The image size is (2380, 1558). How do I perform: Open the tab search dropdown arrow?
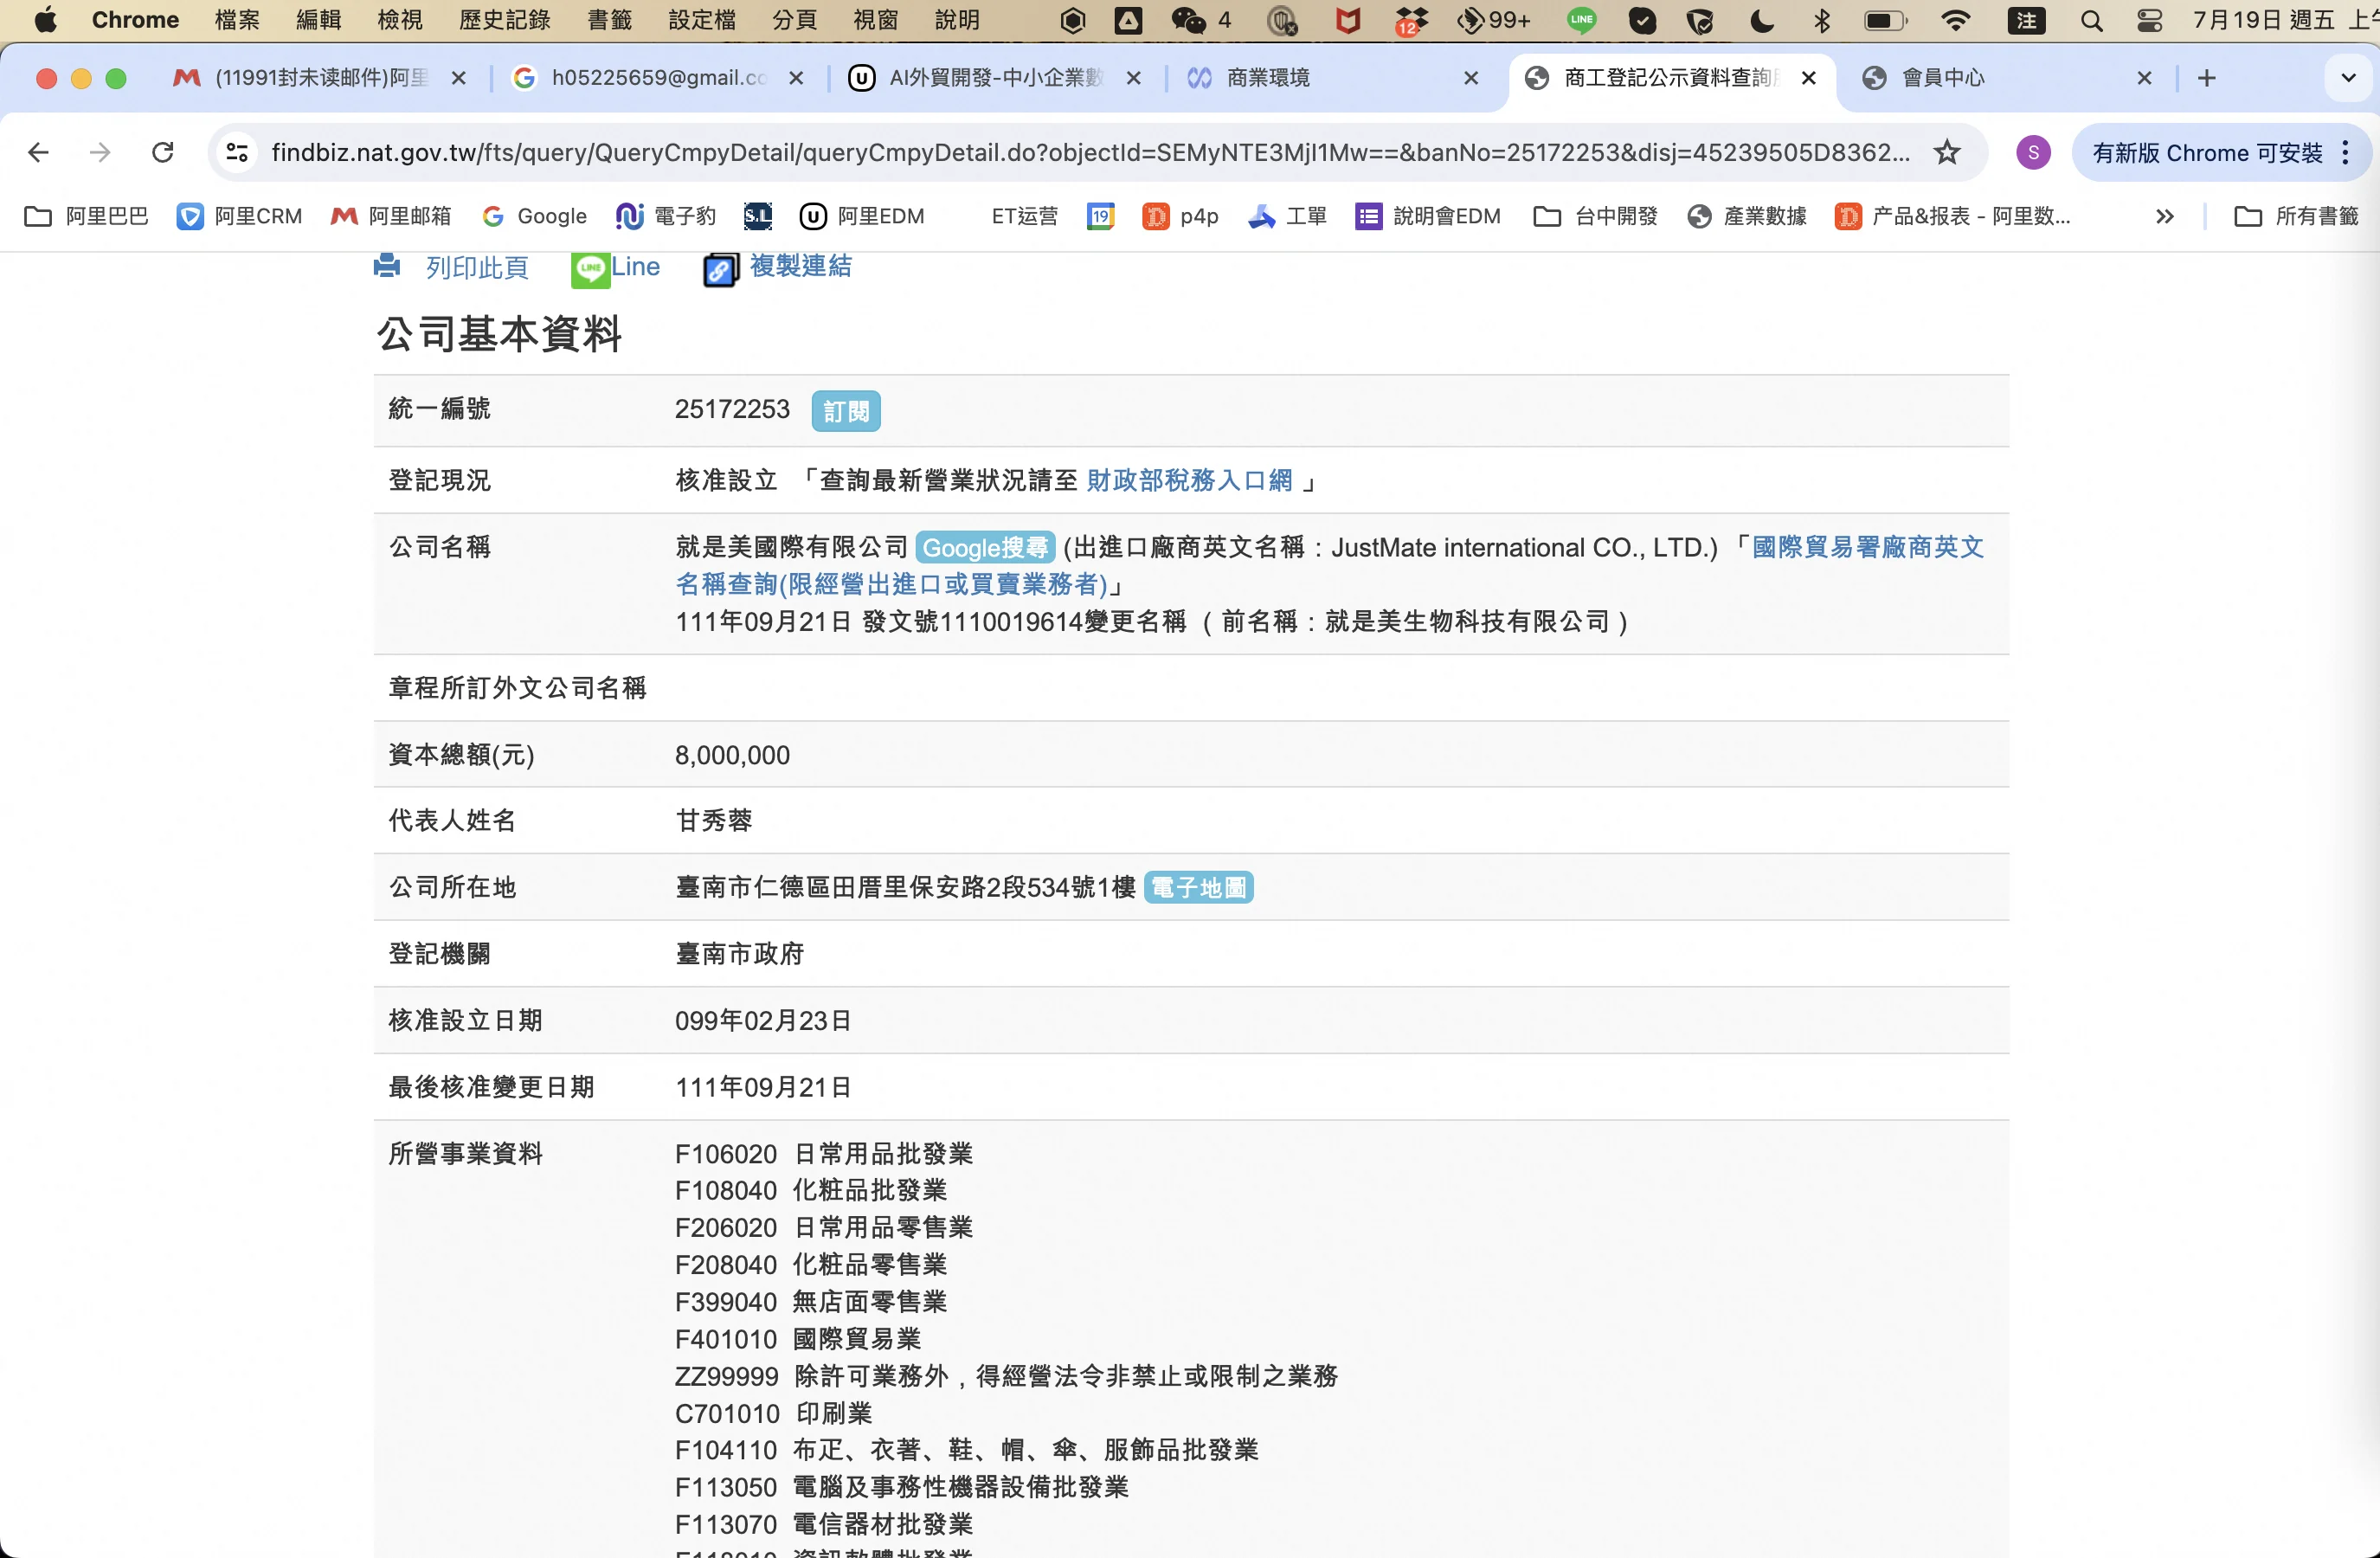(x=2348, y=78)
